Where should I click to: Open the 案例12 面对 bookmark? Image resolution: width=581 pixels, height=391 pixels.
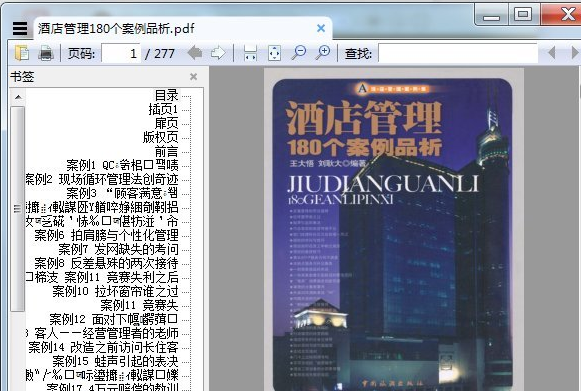coord(114,319)
